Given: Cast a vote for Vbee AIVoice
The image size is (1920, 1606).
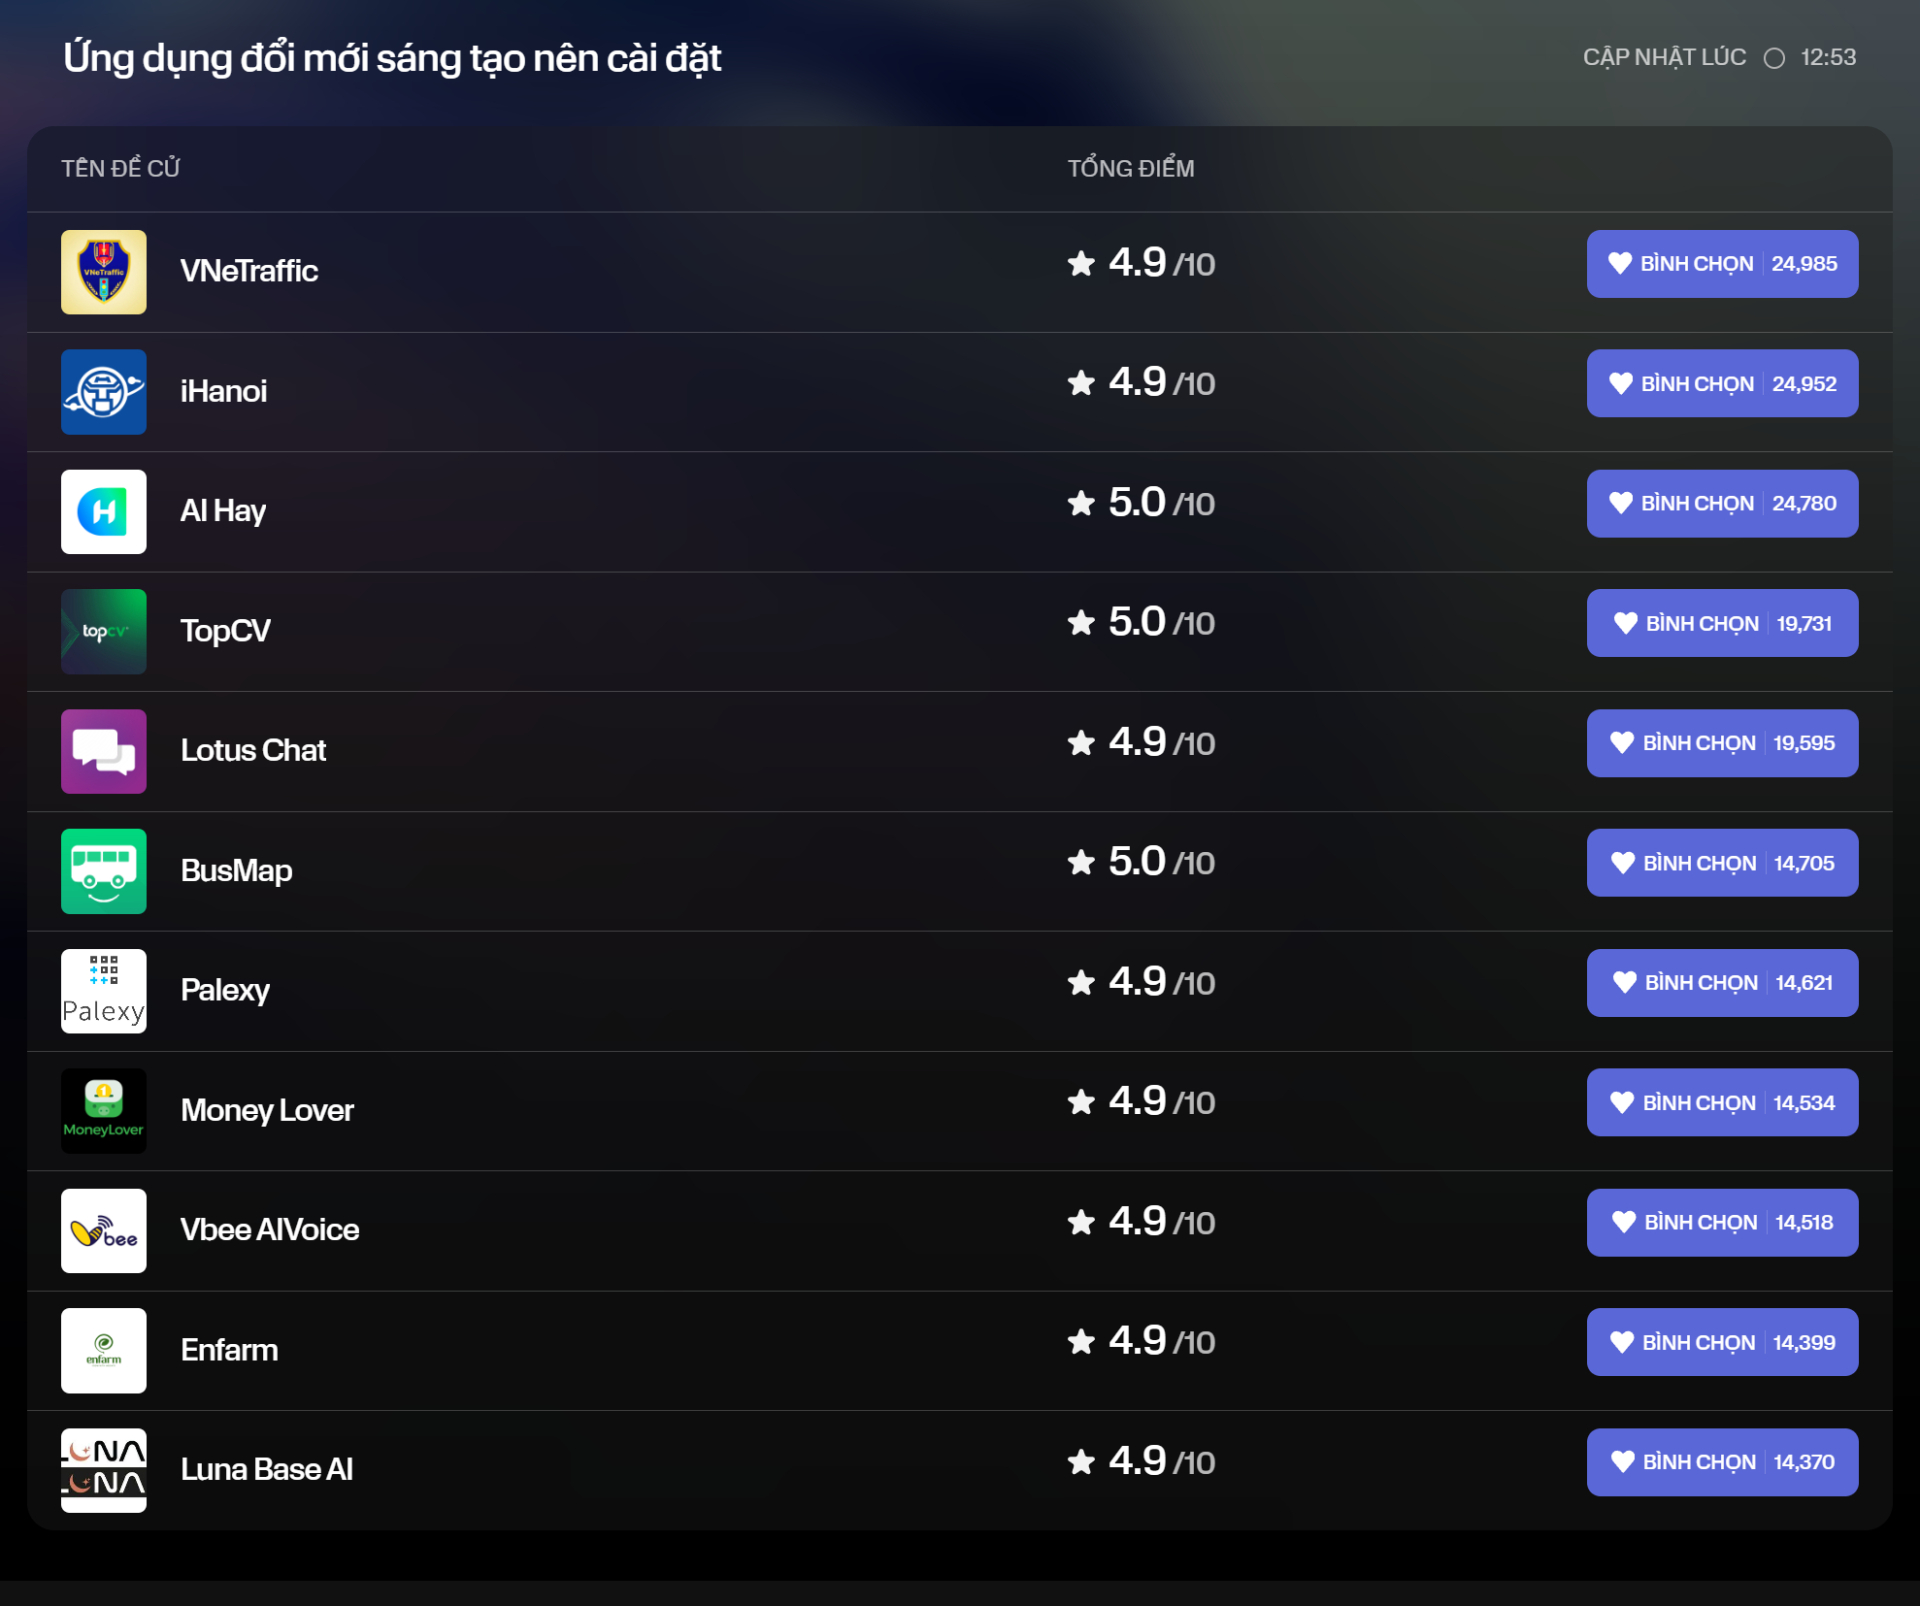Looking at the screenshot, I should click(1722, 1223).
